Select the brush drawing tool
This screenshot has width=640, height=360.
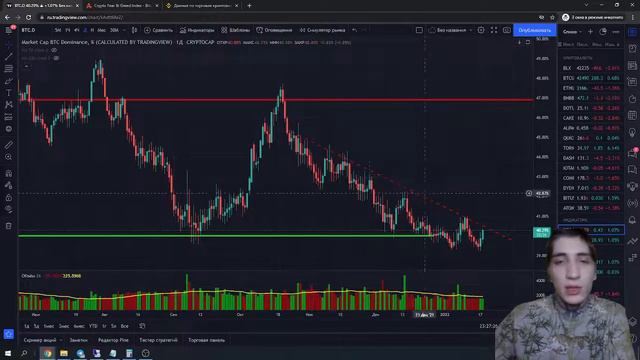pyautogui.click(x=9, y=81)
